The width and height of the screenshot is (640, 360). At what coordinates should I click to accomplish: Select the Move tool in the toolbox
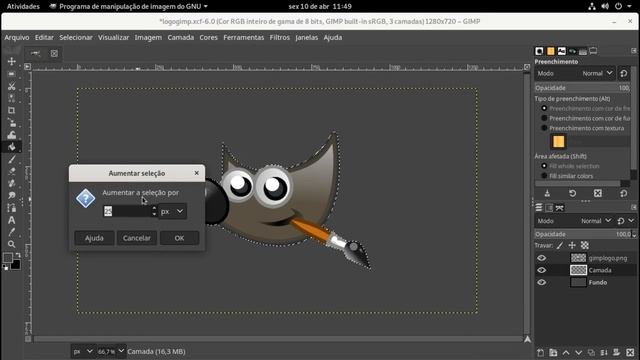[x=11, y=62]
